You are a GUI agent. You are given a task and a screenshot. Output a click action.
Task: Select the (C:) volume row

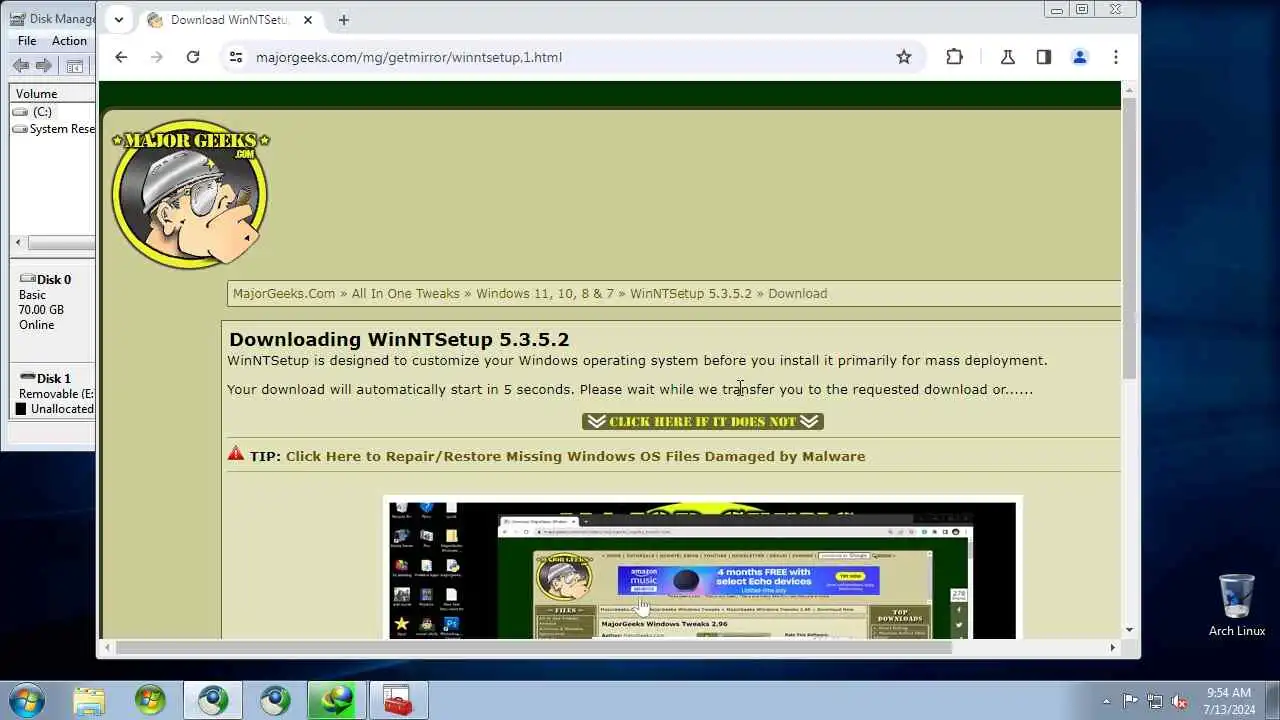(x=53, y=112)
